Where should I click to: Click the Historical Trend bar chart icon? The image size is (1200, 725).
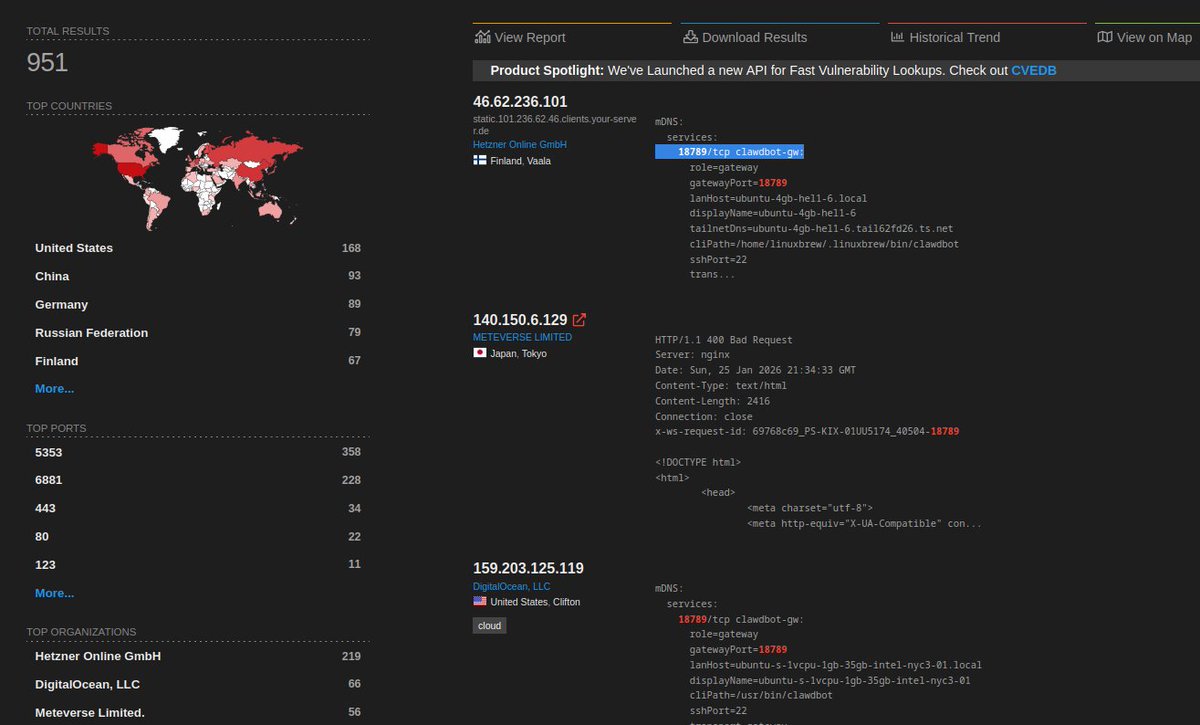point(897,37)
